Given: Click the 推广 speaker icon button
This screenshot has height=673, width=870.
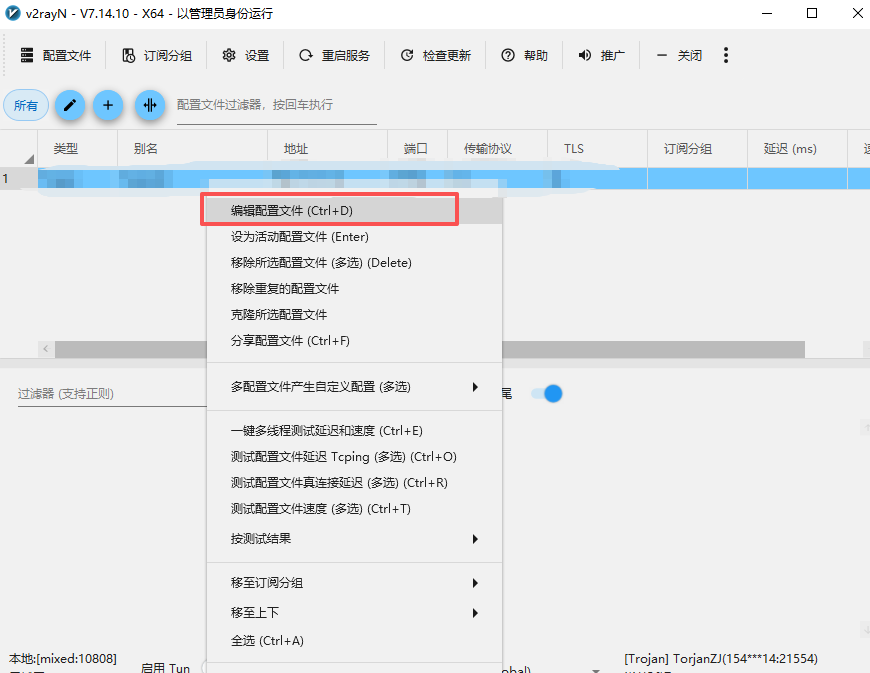Looking at the screenshot, I should [x=602, y=55].
